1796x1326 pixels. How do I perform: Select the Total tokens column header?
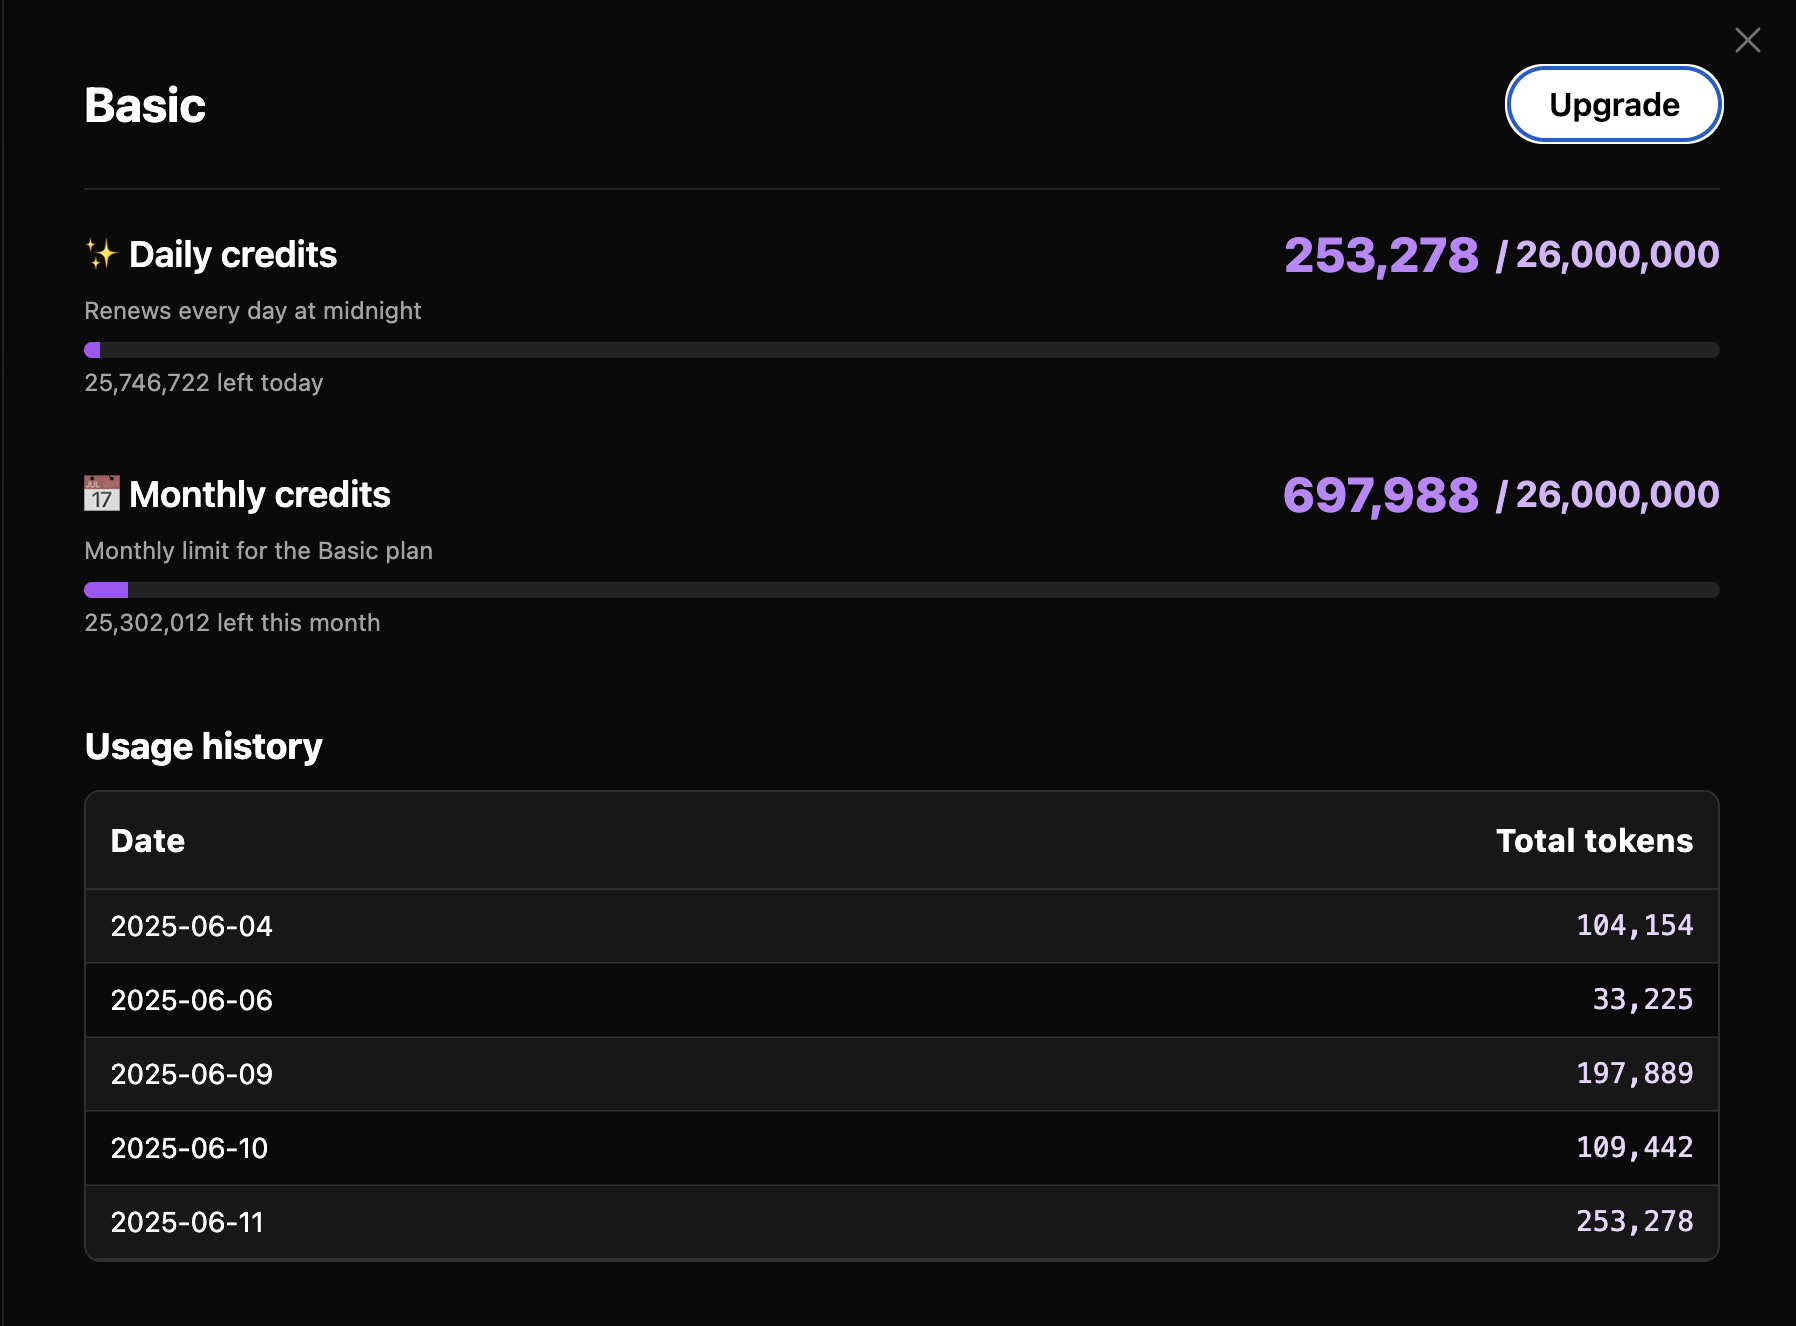pos(1594,840)
